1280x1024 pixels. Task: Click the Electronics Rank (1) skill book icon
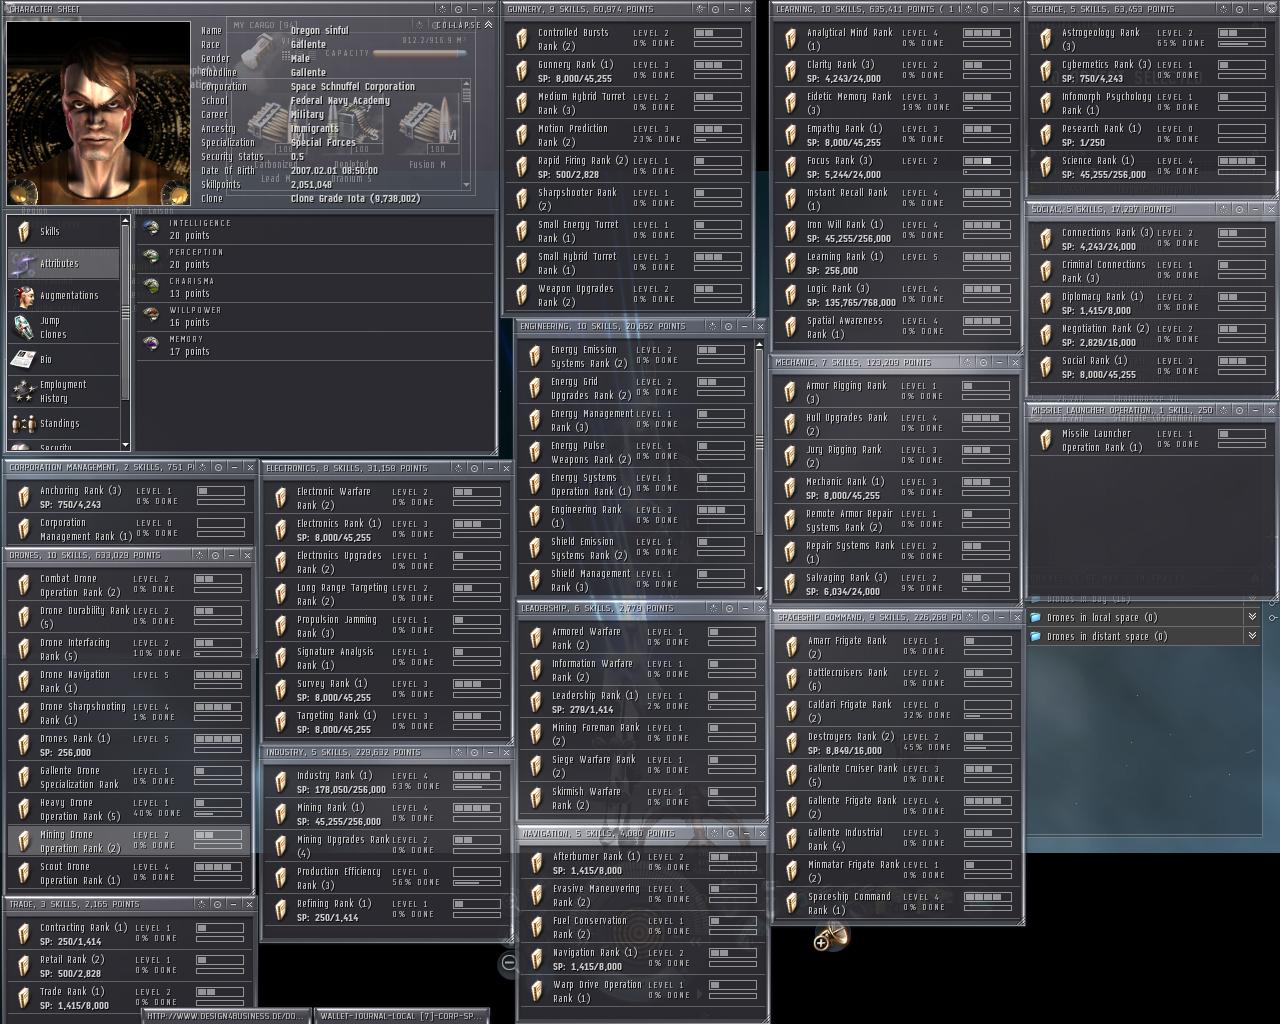click(x=280, y=530)
